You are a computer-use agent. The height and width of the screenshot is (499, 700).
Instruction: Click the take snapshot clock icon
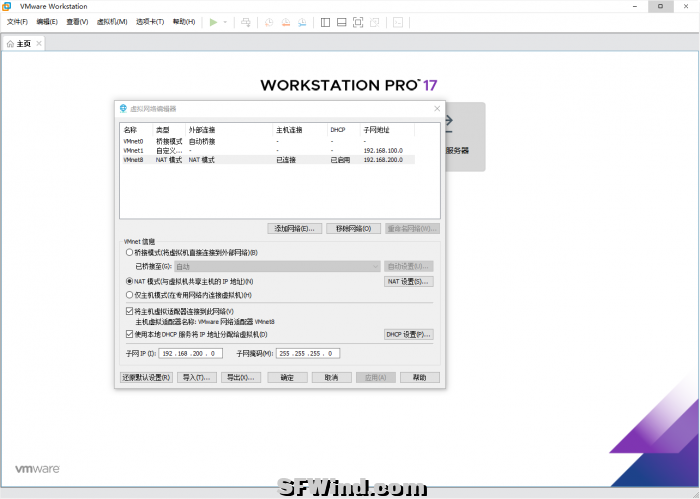[269, 22]
